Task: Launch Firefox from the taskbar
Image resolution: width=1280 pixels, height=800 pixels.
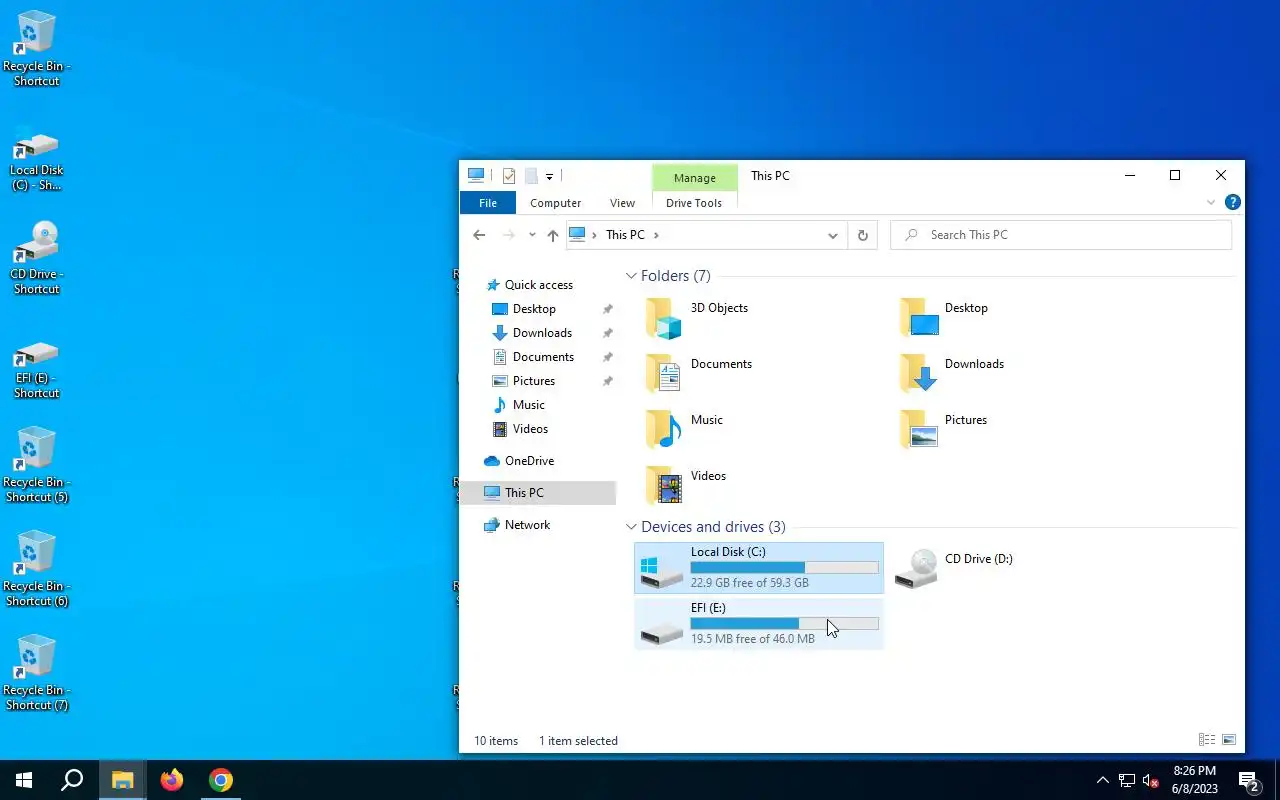Action: pyautogui.click(x=172, y=780)
